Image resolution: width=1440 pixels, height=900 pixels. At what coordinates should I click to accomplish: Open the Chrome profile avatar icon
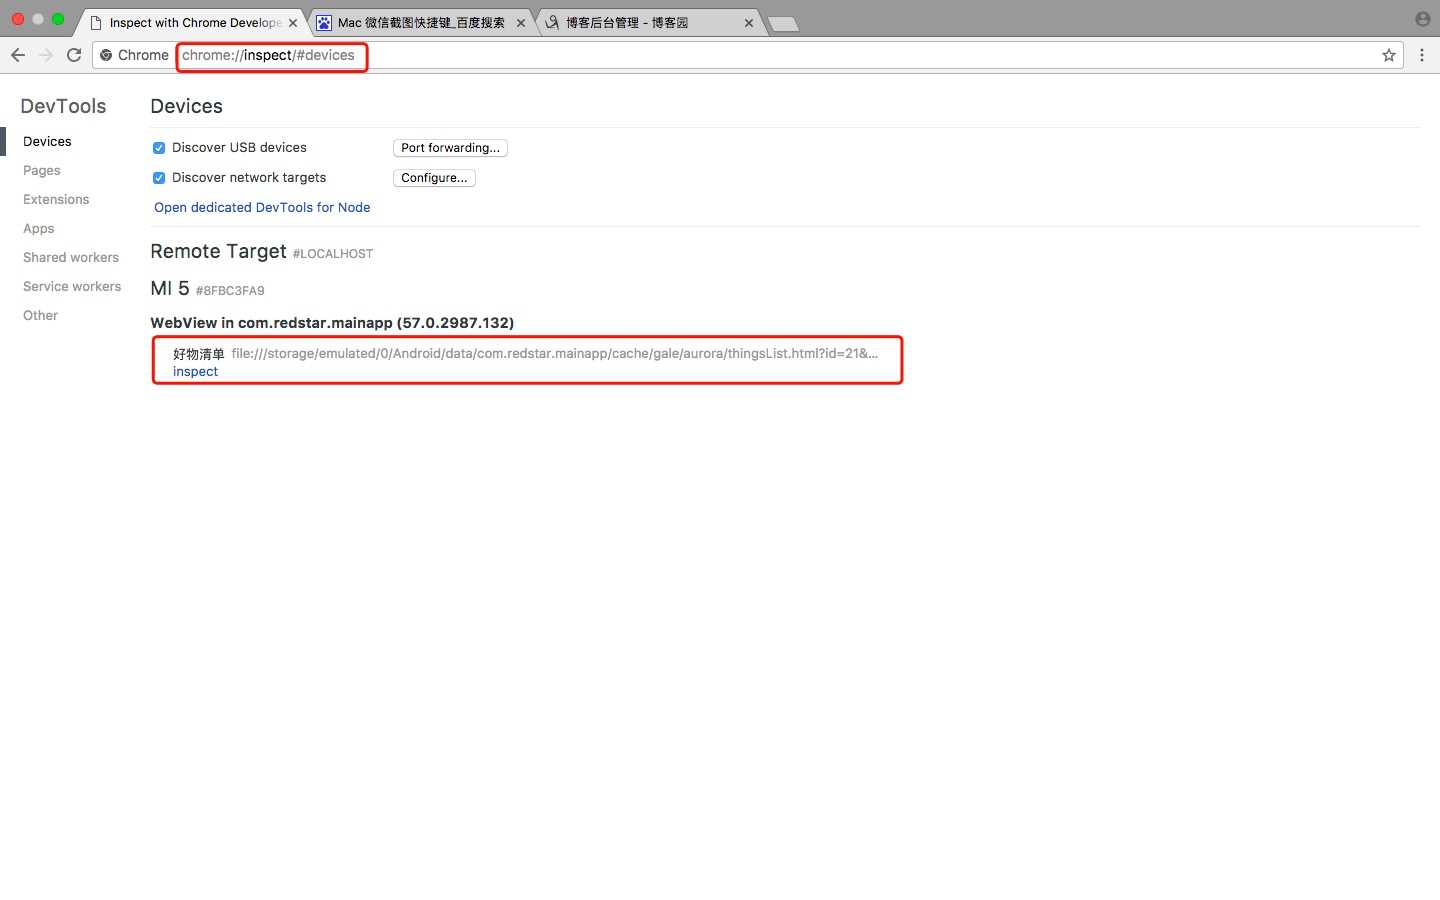pos(1423,19)
